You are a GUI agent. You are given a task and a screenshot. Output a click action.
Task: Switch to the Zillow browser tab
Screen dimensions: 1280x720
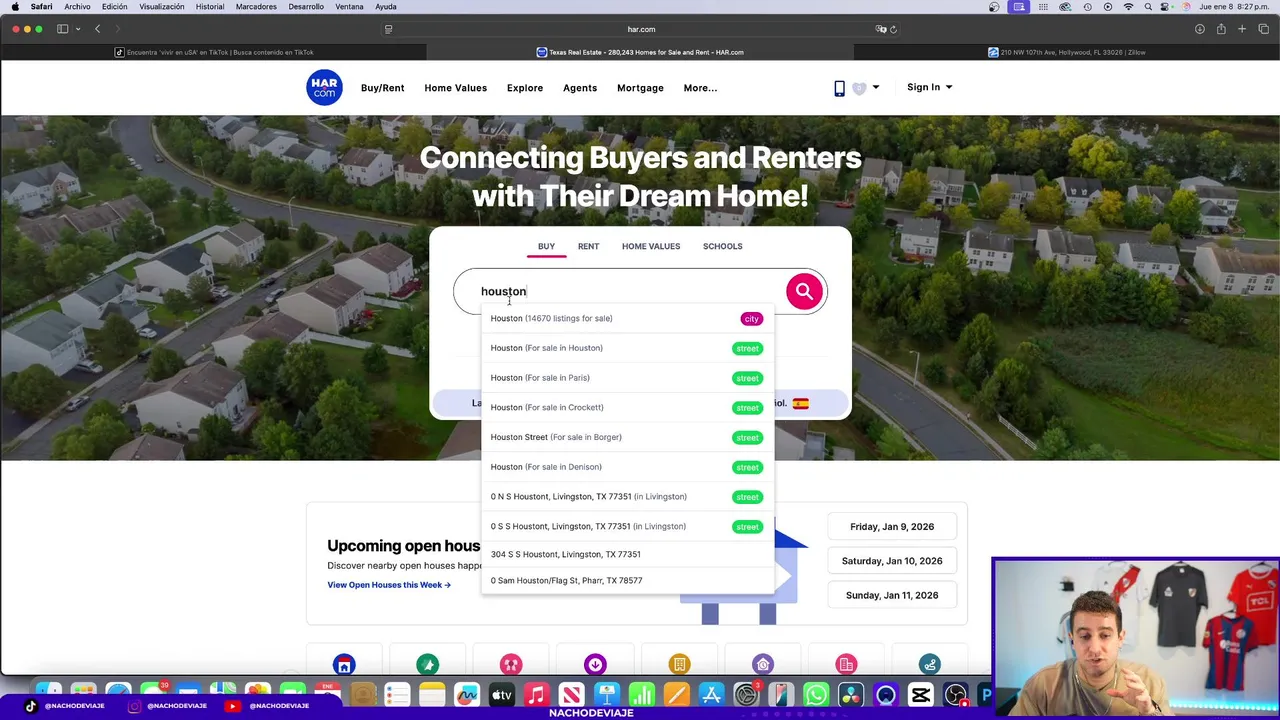(x=1066, y=52)
